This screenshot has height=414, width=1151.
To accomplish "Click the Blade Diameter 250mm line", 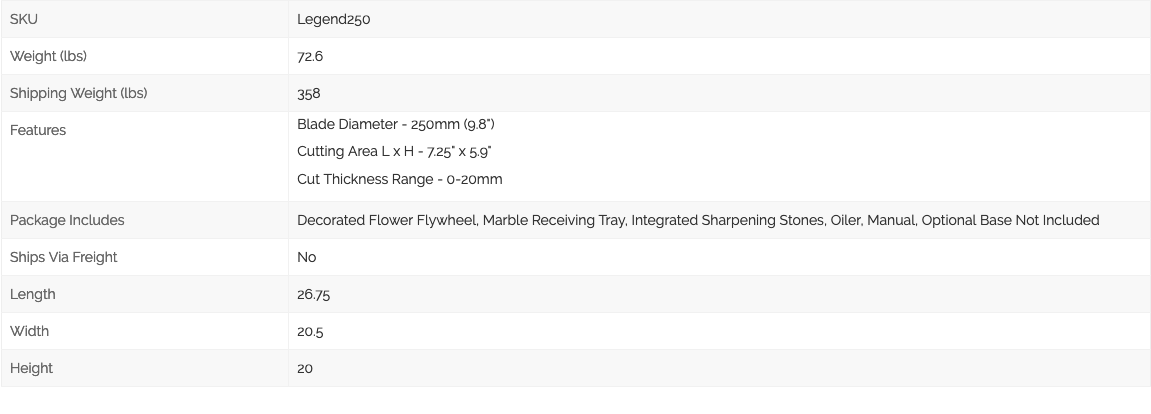I will click(x=396, y=124).
